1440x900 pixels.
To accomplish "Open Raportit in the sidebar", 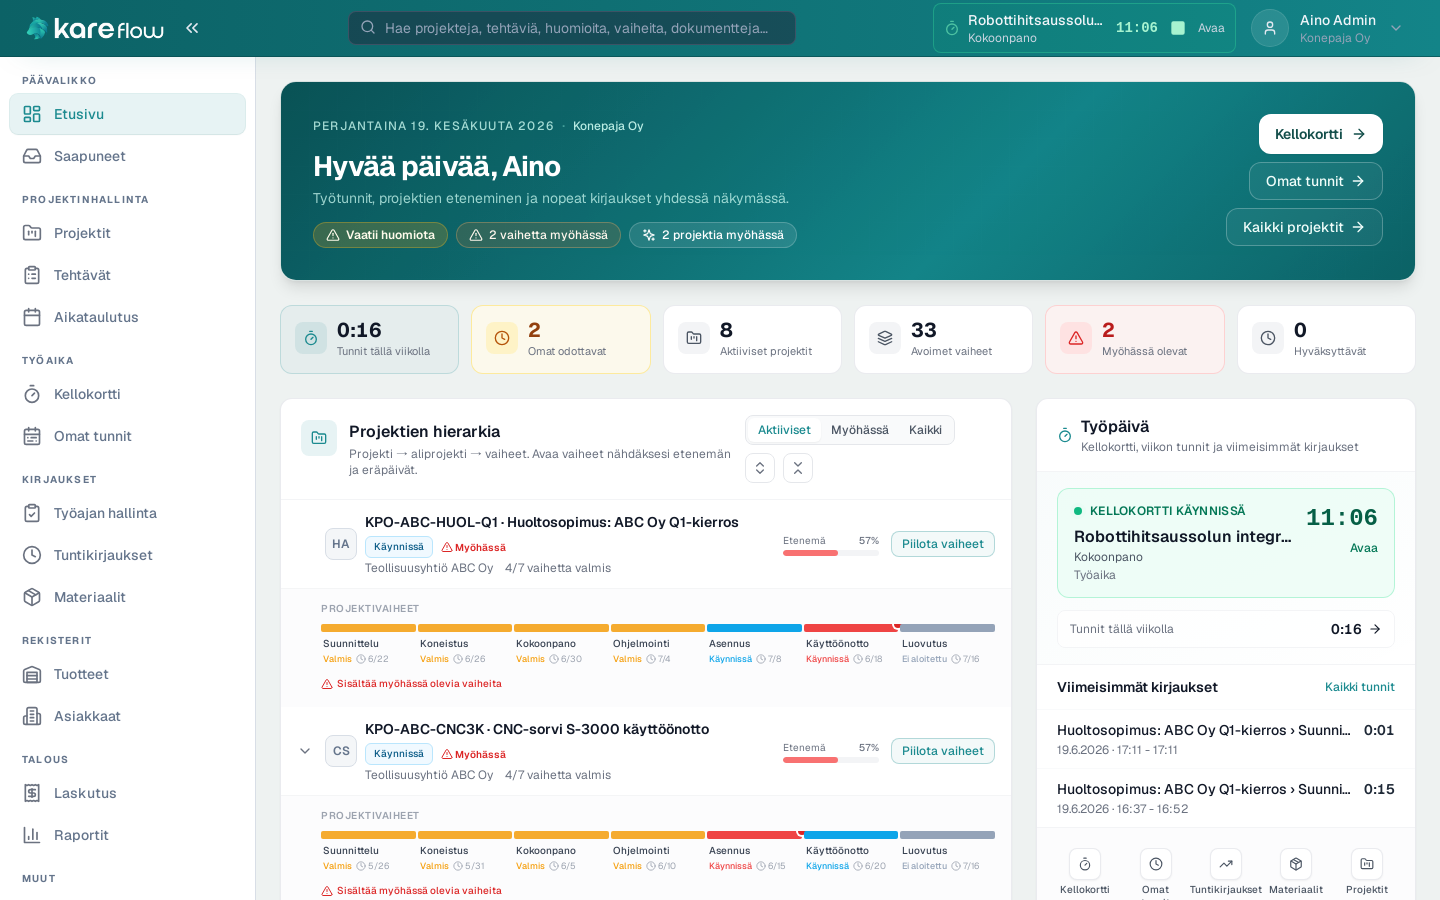I will (127, 835).
